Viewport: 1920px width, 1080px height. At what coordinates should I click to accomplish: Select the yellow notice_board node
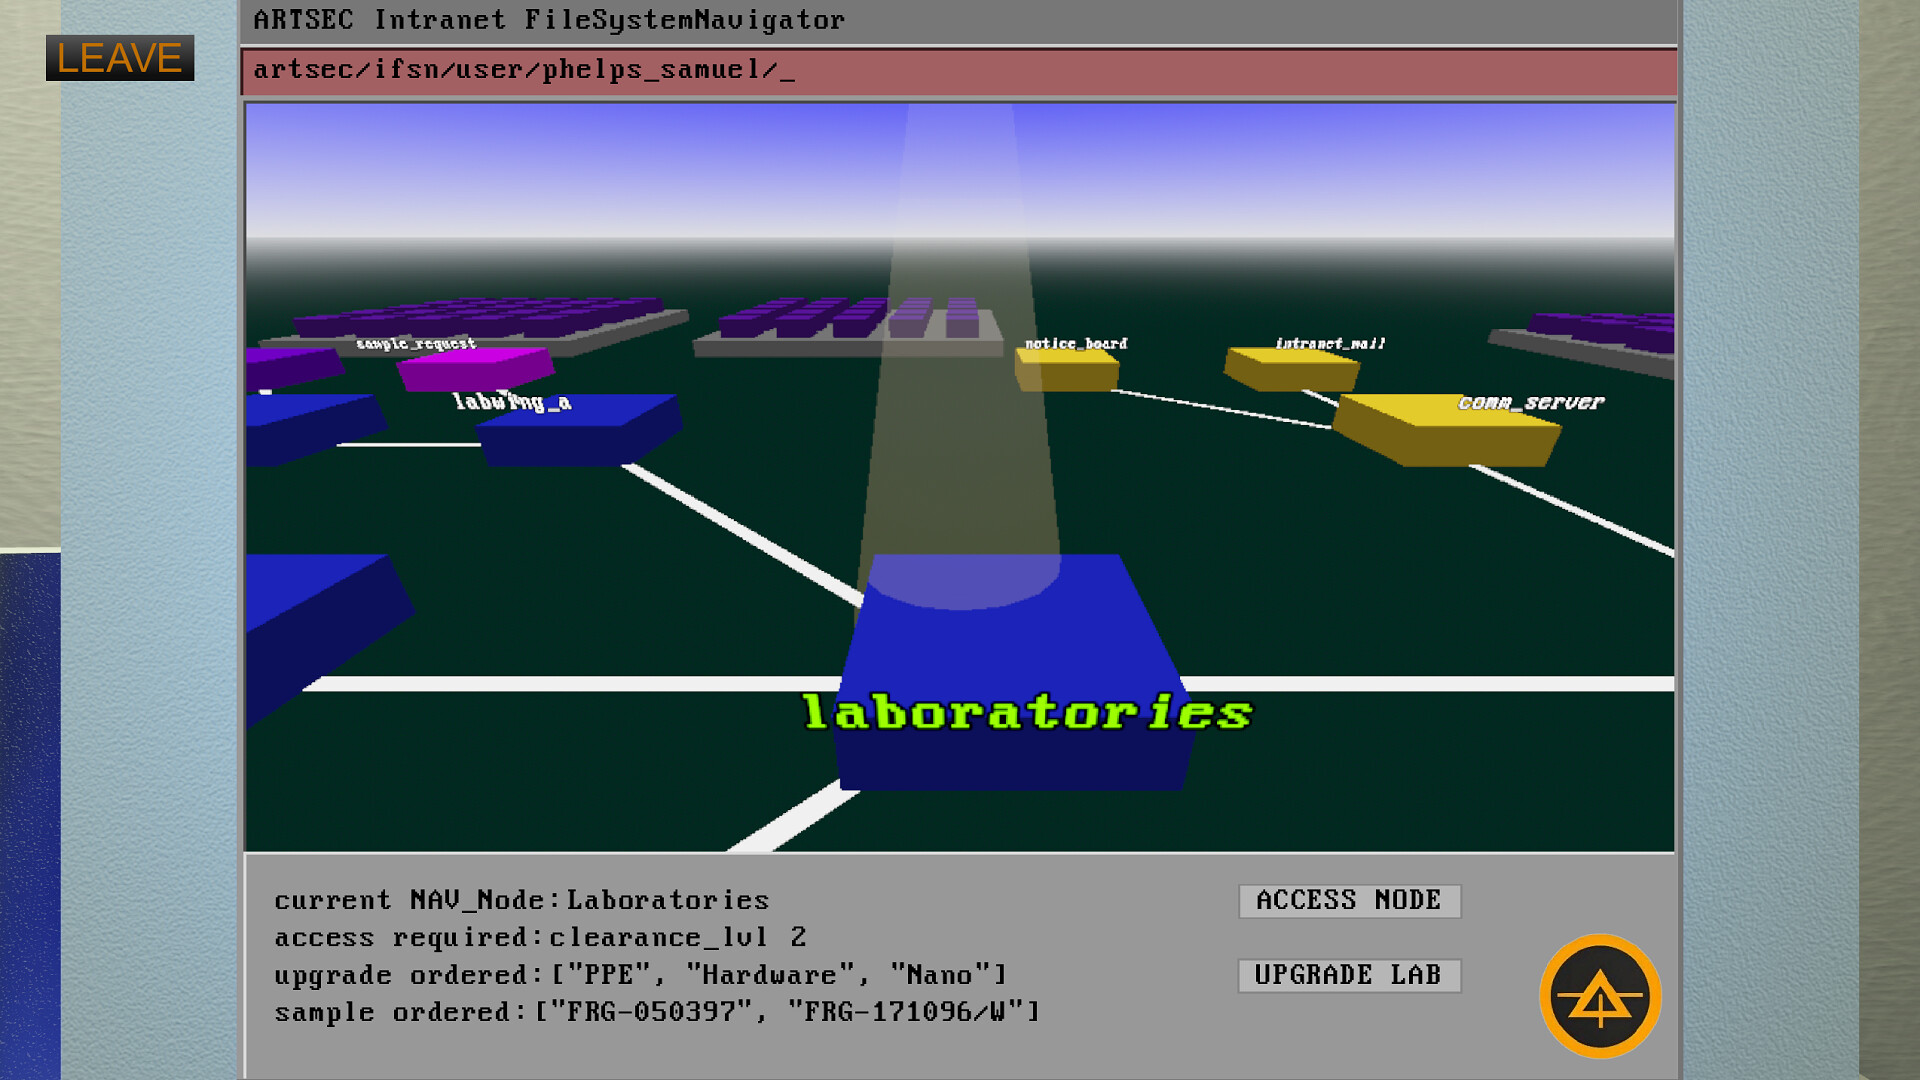coord(1066,370)
